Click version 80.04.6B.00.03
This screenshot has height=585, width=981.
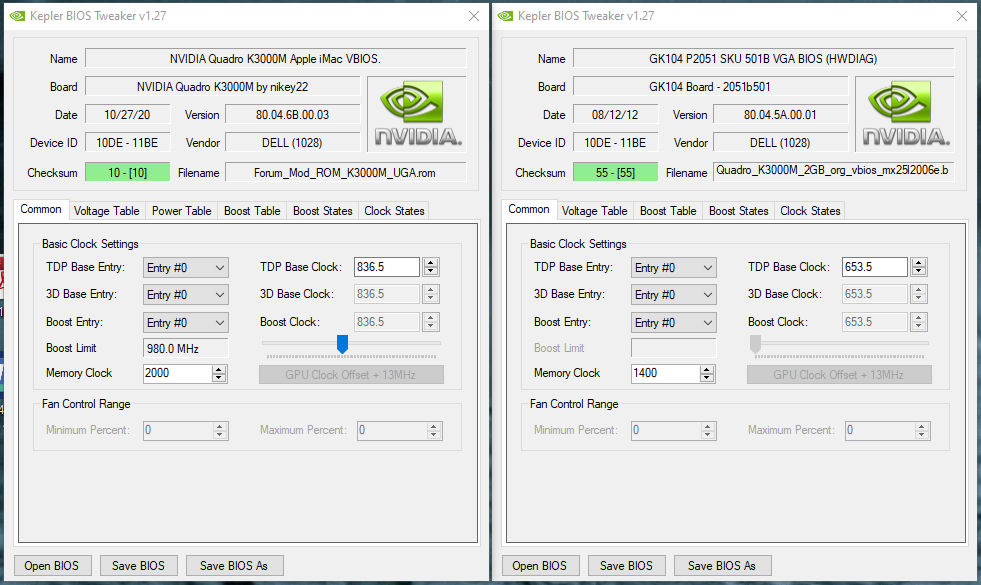tap(292, 114)
